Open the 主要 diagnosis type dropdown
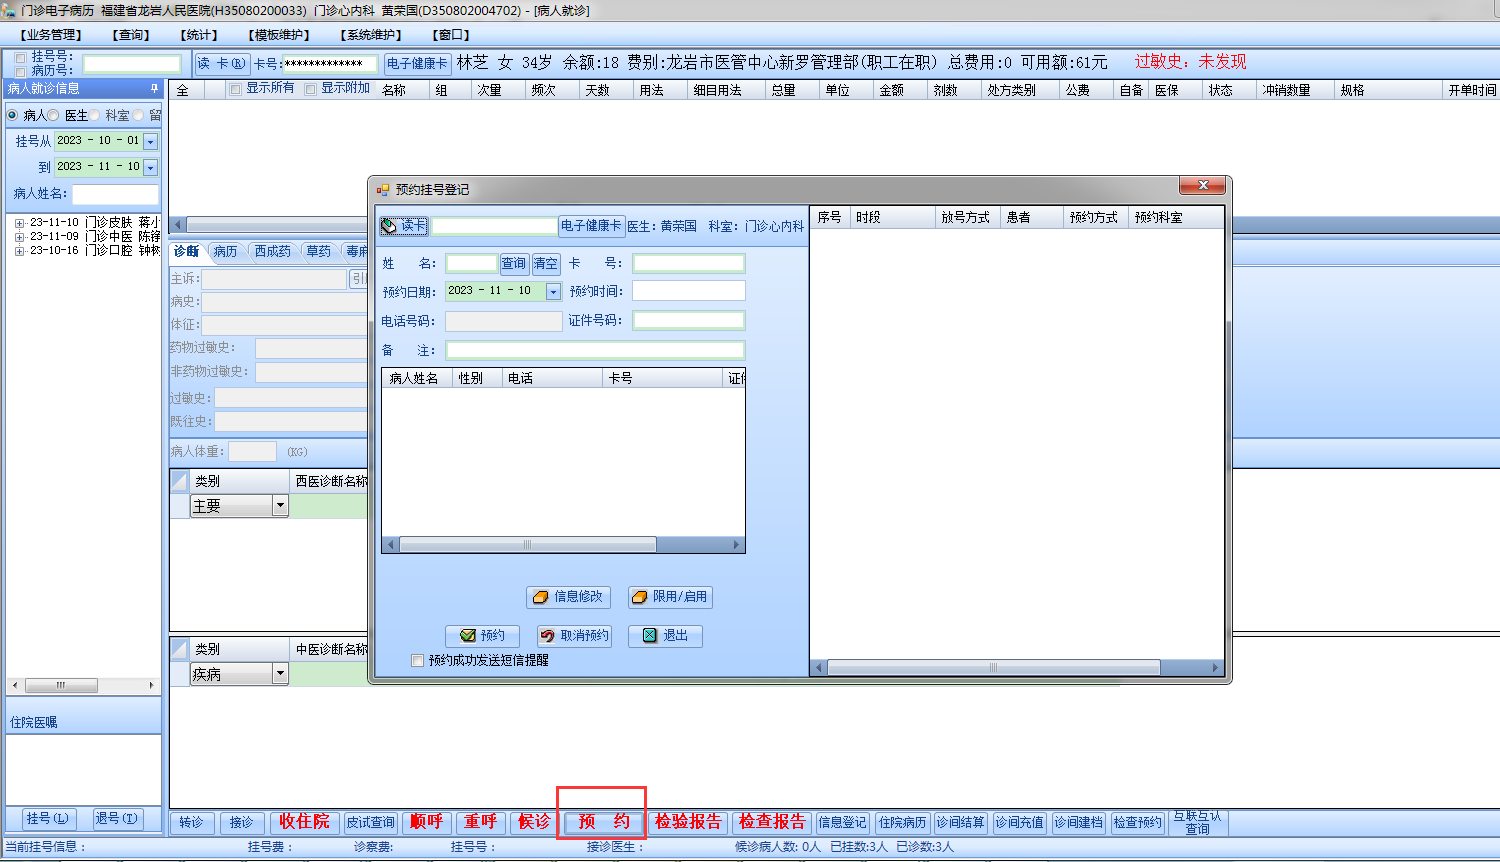Image resolution: width=1500 pixels, height=862 pixels. 280,506
